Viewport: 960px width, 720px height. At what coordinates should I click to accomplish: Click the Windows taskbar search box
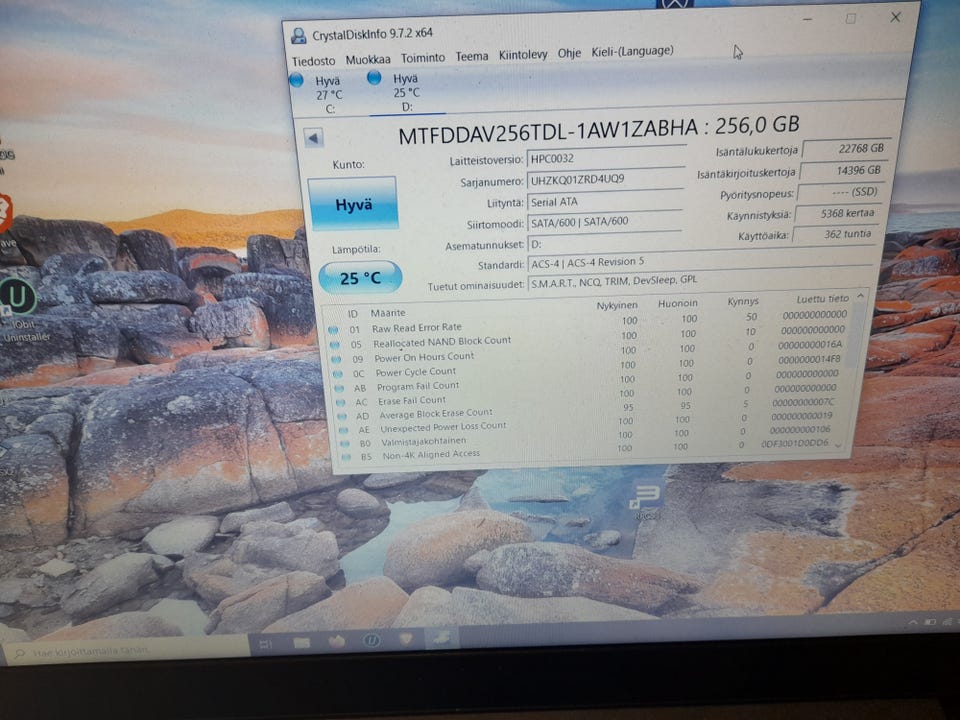click(129, 651)
